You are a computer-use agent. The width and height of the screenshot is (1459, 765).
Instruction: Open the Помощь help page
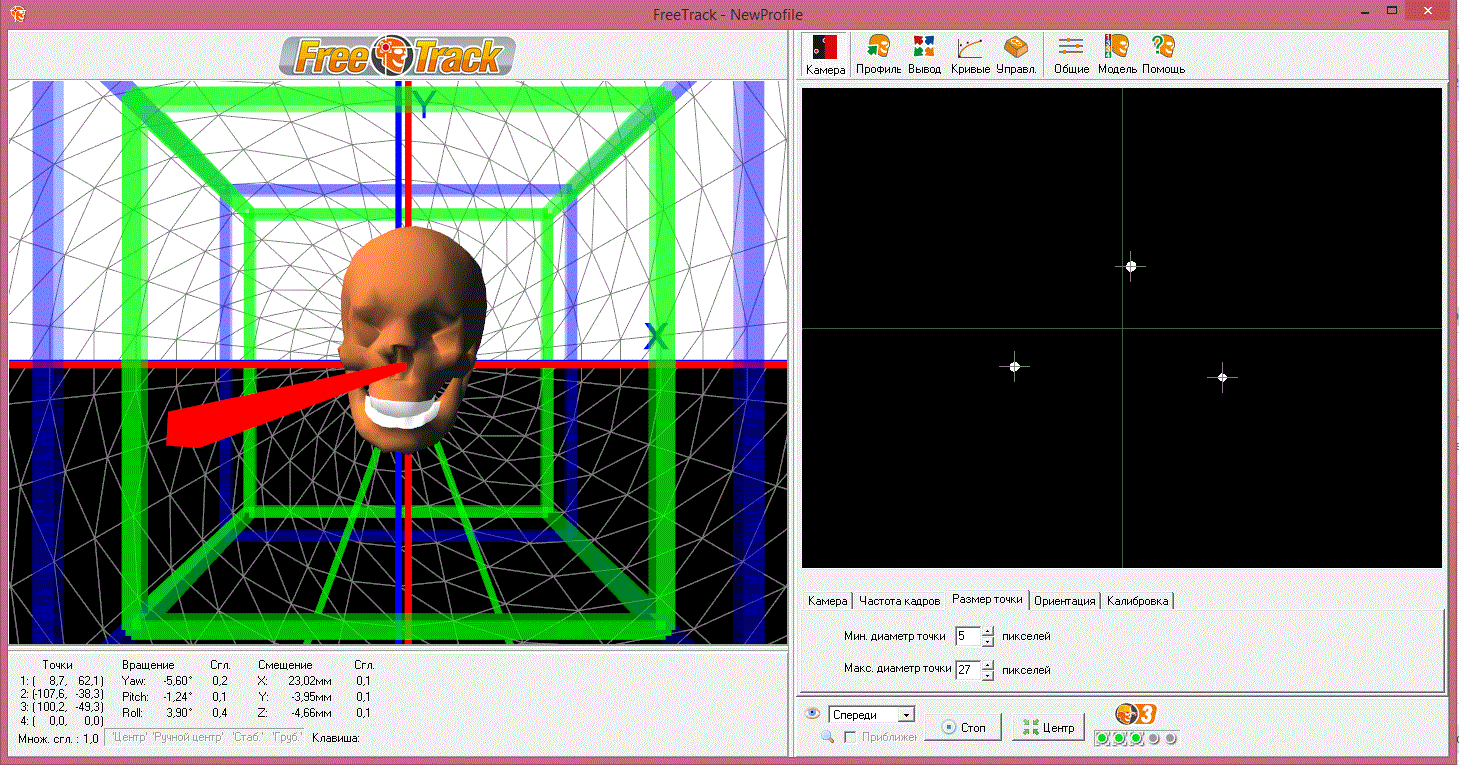click(1163, 55)
